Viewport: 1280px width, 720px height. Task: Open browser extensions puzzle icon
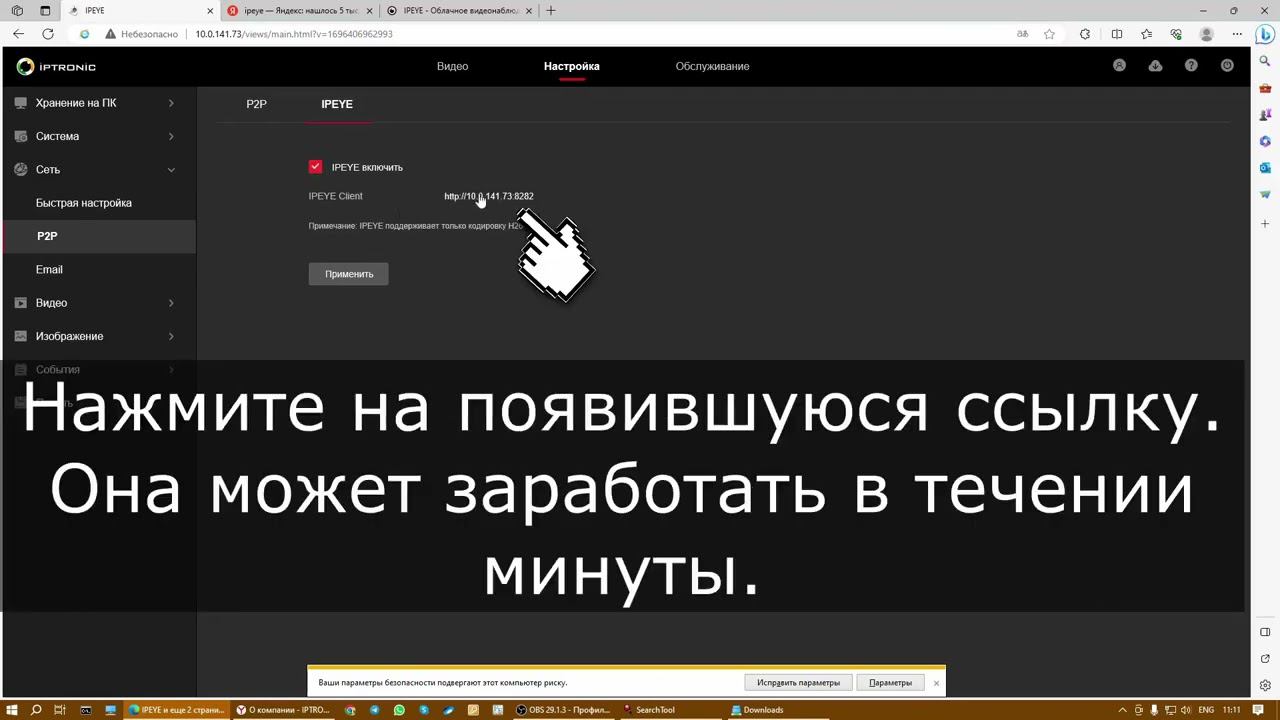click(x=1085, y=34)
